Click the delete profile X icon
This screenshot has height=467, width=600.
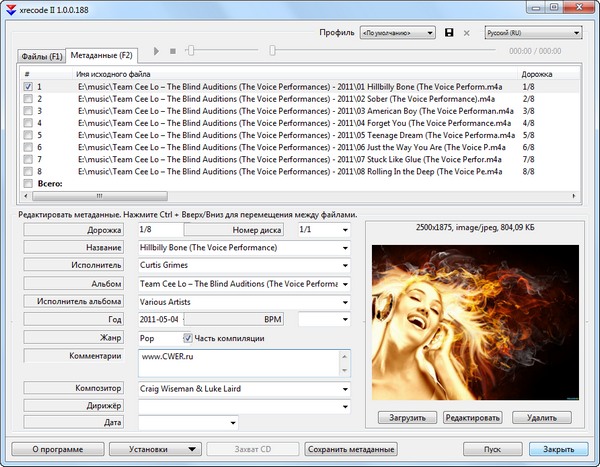point(466,33)
